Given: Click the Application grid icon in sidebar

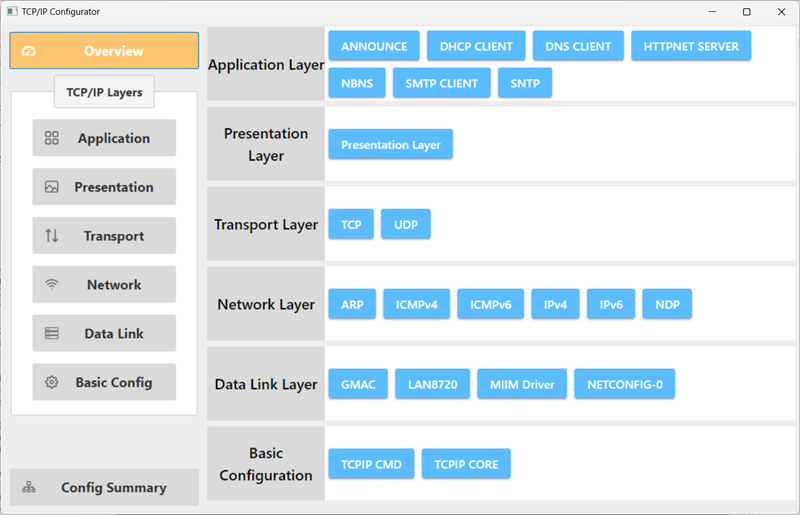Looking at the screenshot, I should (x=52, y=138).
